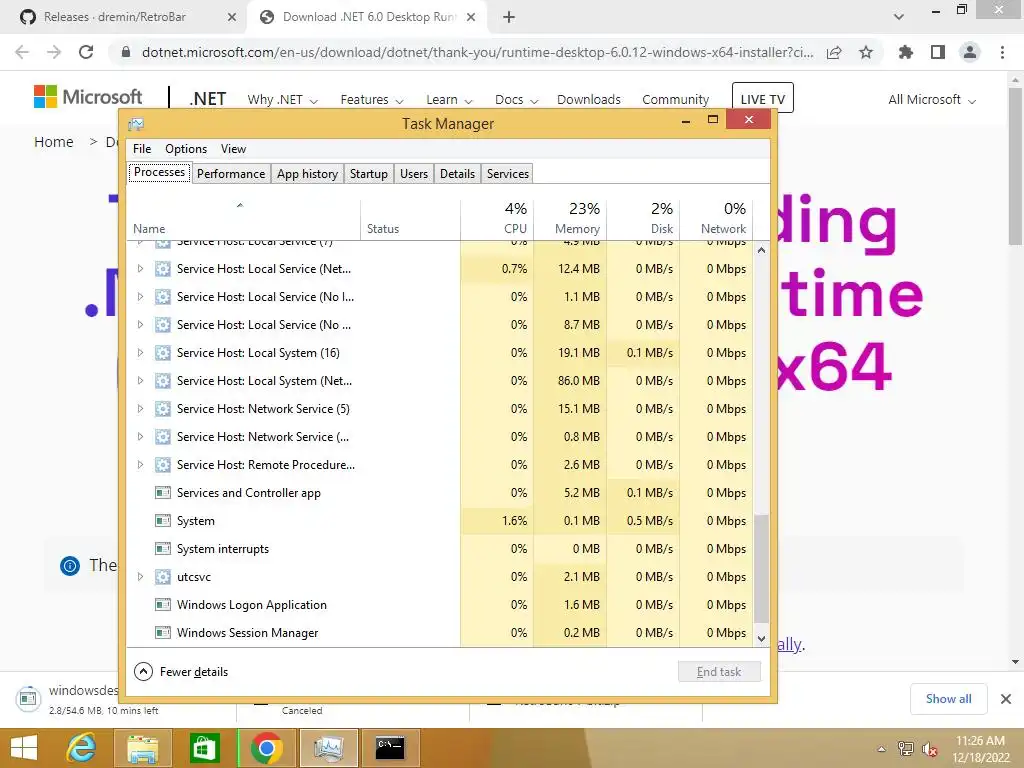Switch to the Users tab

414,174
